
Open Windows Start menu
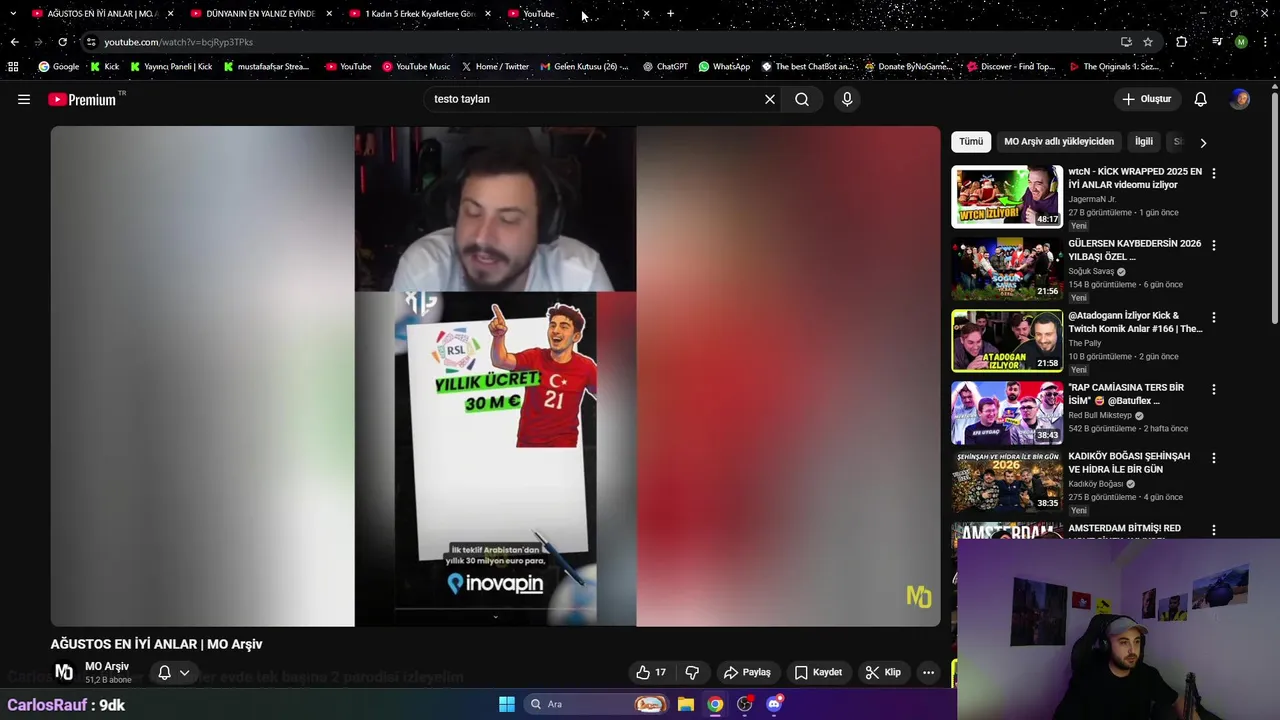tap(507, 704)
